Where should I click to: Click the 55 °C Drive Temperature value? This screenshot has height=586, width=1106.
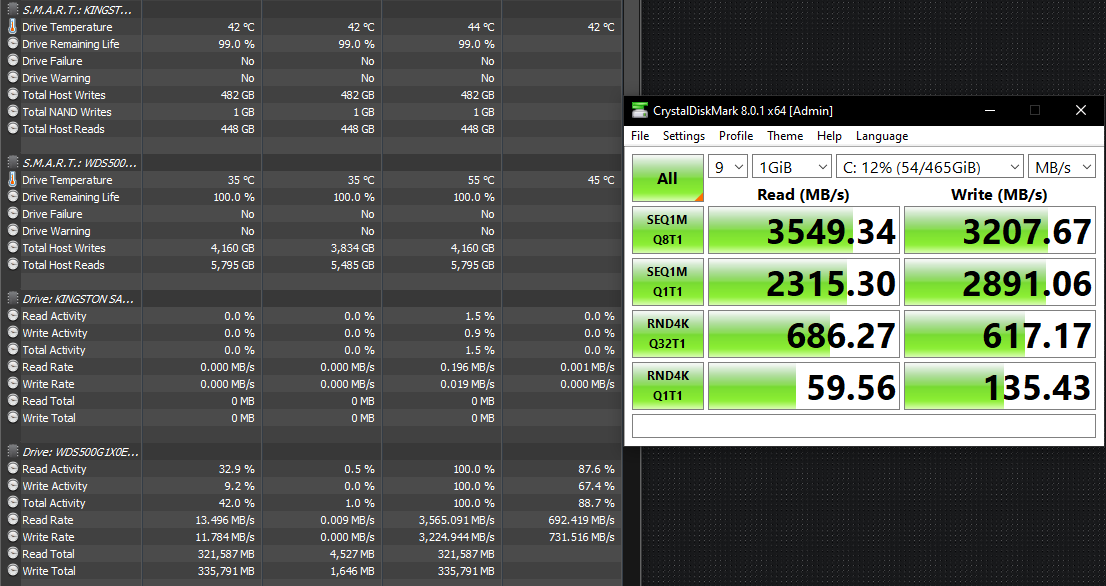[x=481, y=180]
